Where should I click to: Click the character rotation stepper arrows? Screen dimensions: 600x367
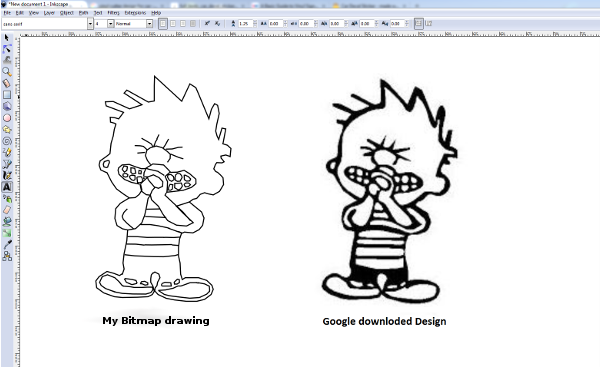pos(406,24)
